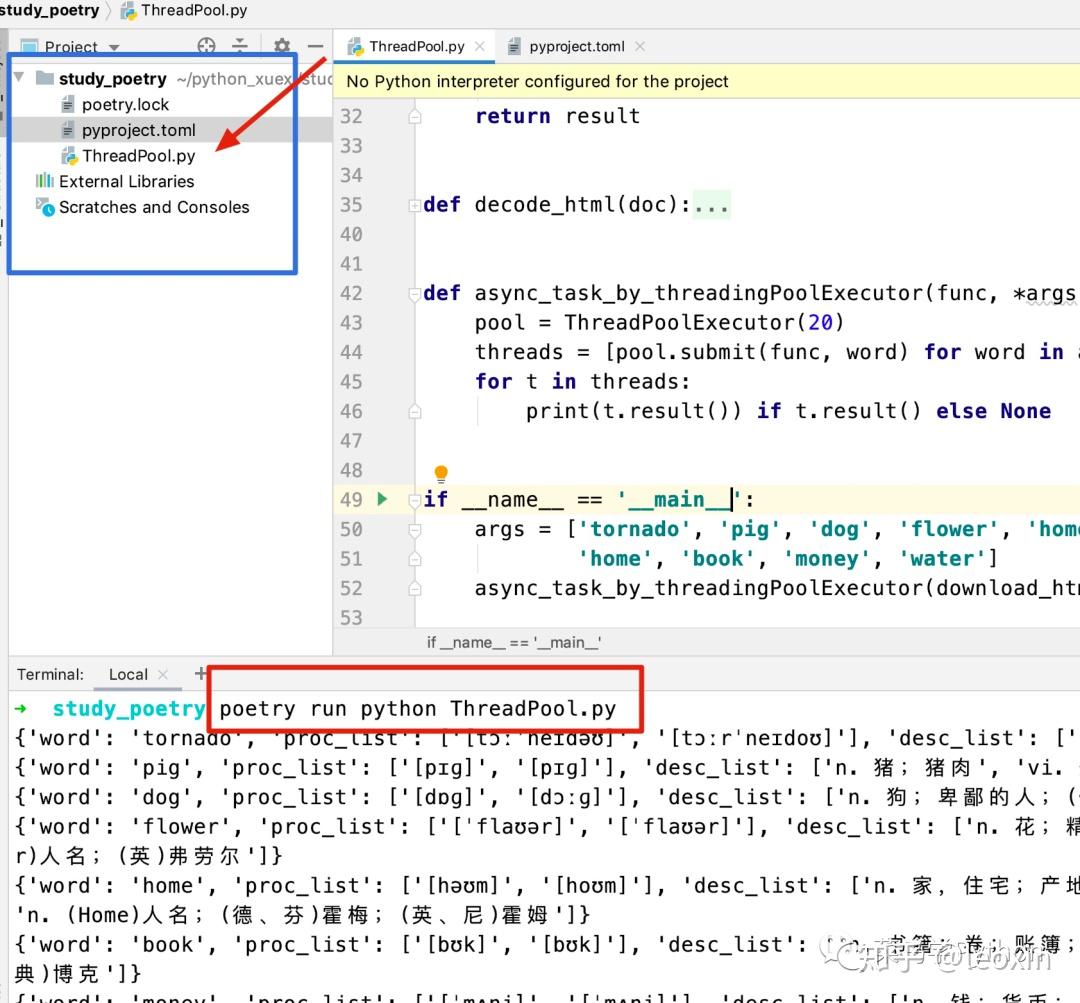This screenshot has width=1080, height=1003.
Task: Click the terminal command poetry run python
Action: 418,708
